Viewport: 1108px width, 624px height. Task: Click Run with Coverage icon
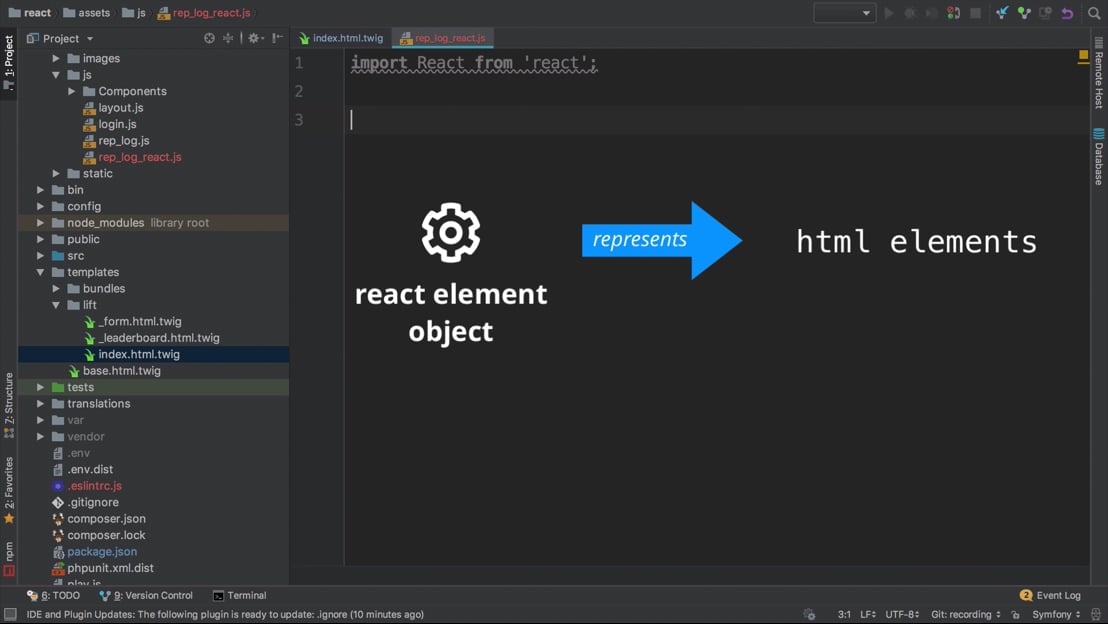pos(931,13)
